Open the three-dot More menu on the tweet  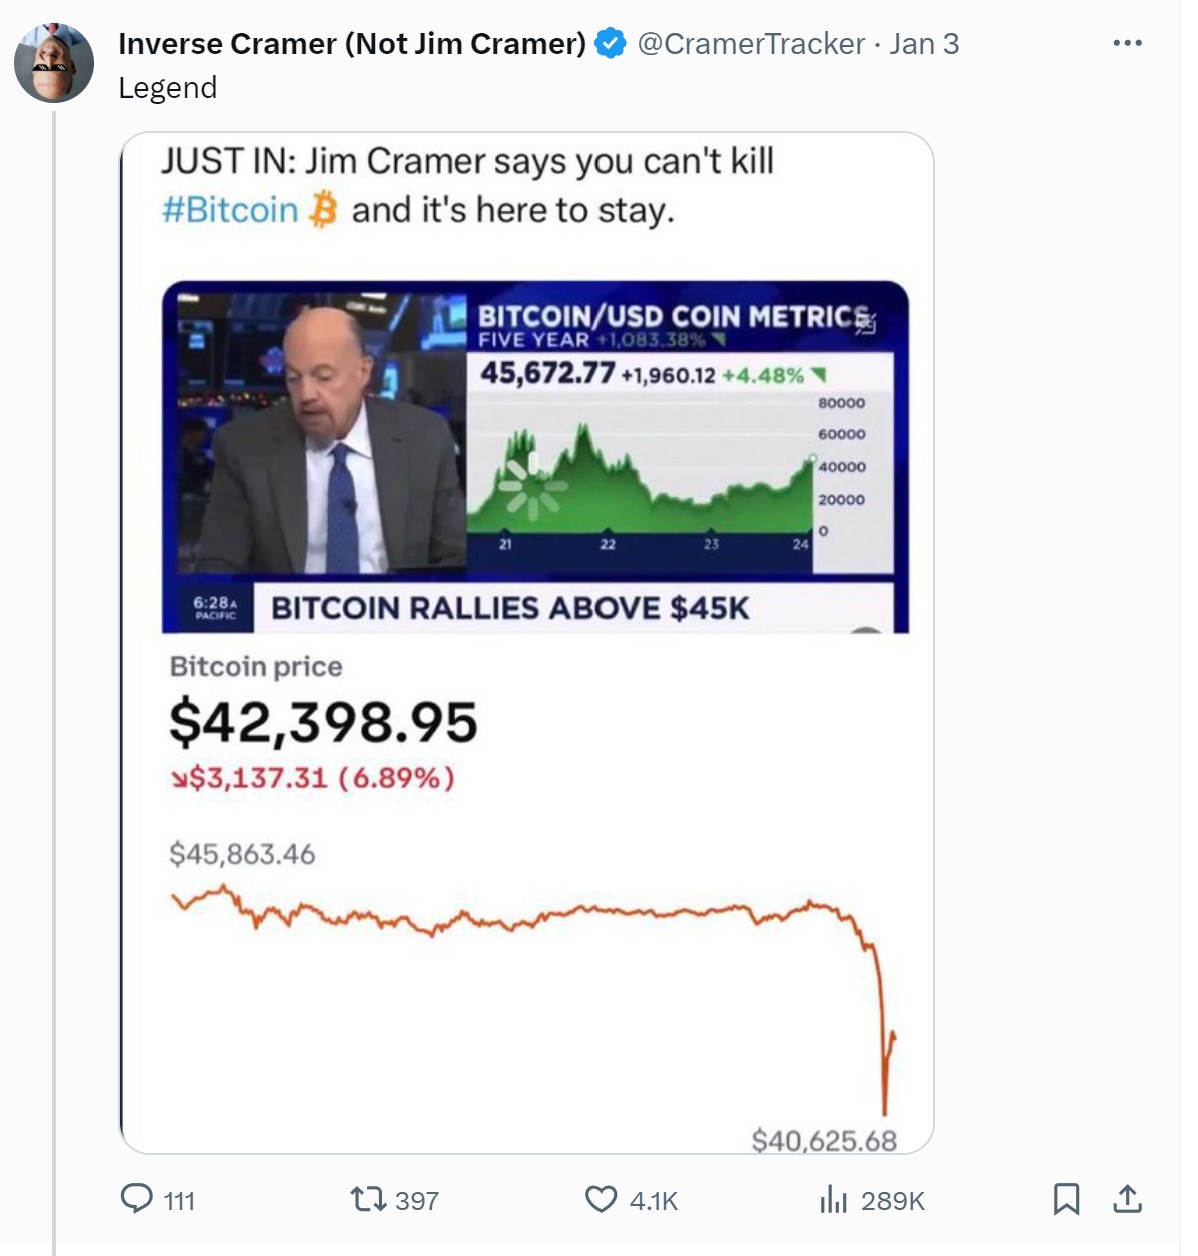click(1127, 43)
